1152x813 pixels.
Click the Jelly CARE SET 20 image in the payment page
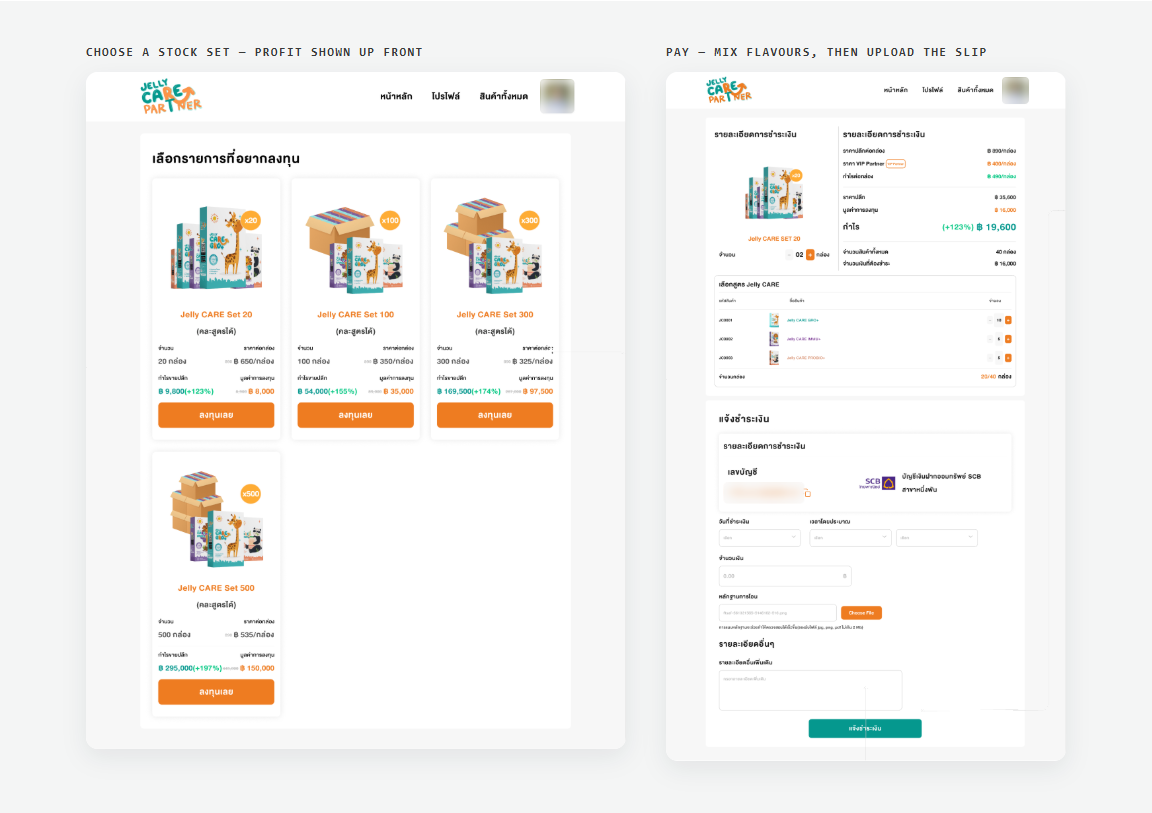774,193
